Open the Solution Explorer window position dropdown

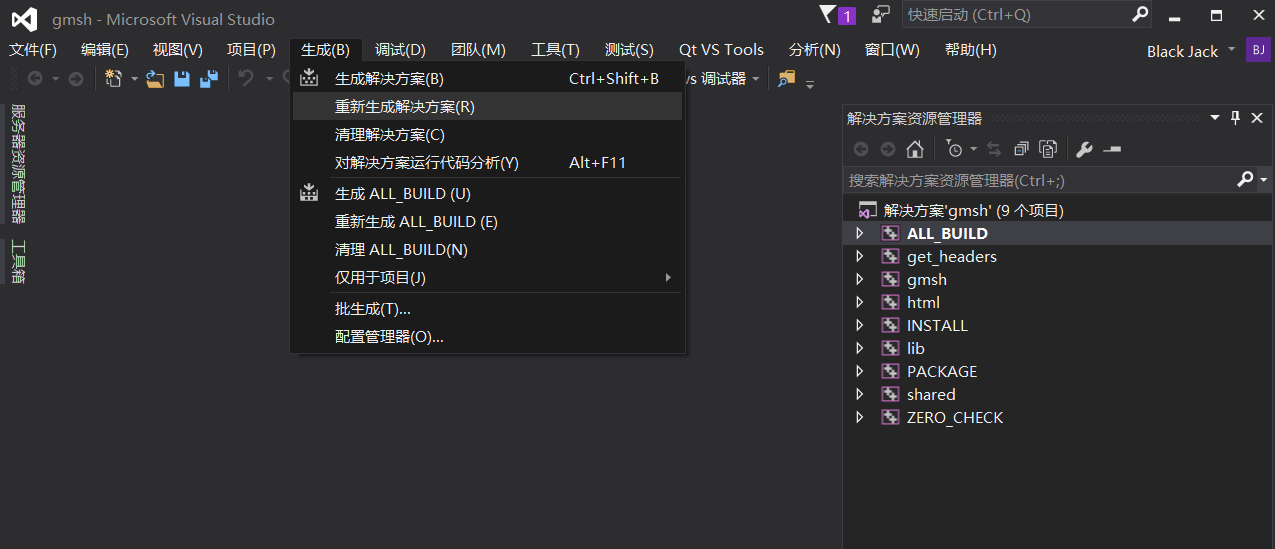[1215, 118]
